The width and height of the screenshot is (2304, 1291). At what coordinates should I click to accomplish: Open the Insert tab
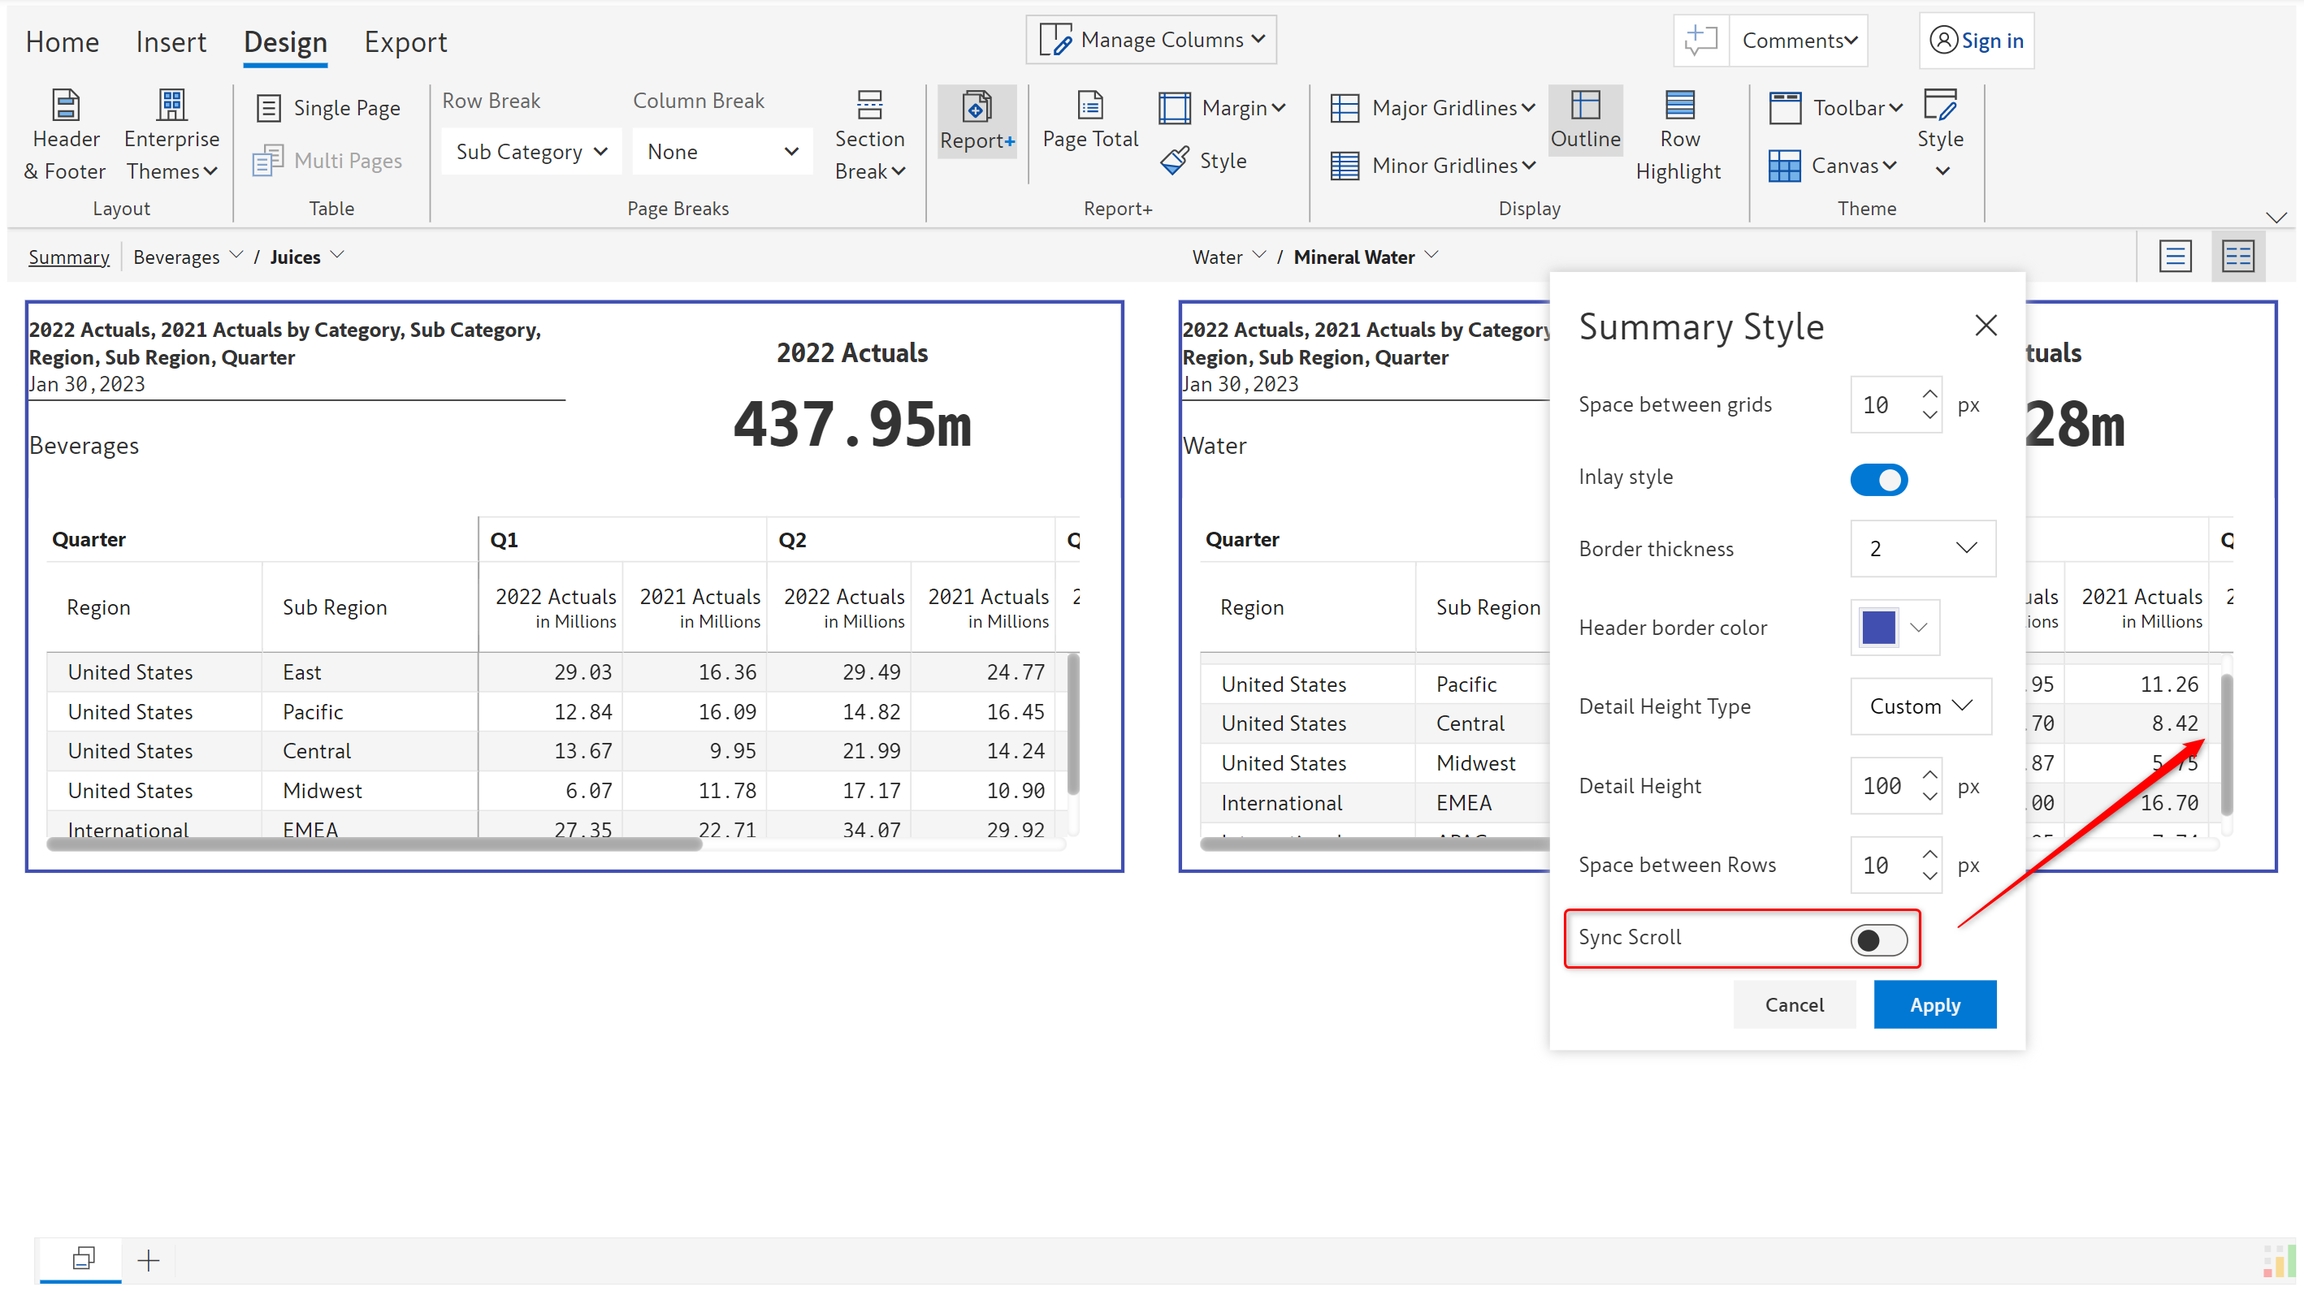coord(171,42)
